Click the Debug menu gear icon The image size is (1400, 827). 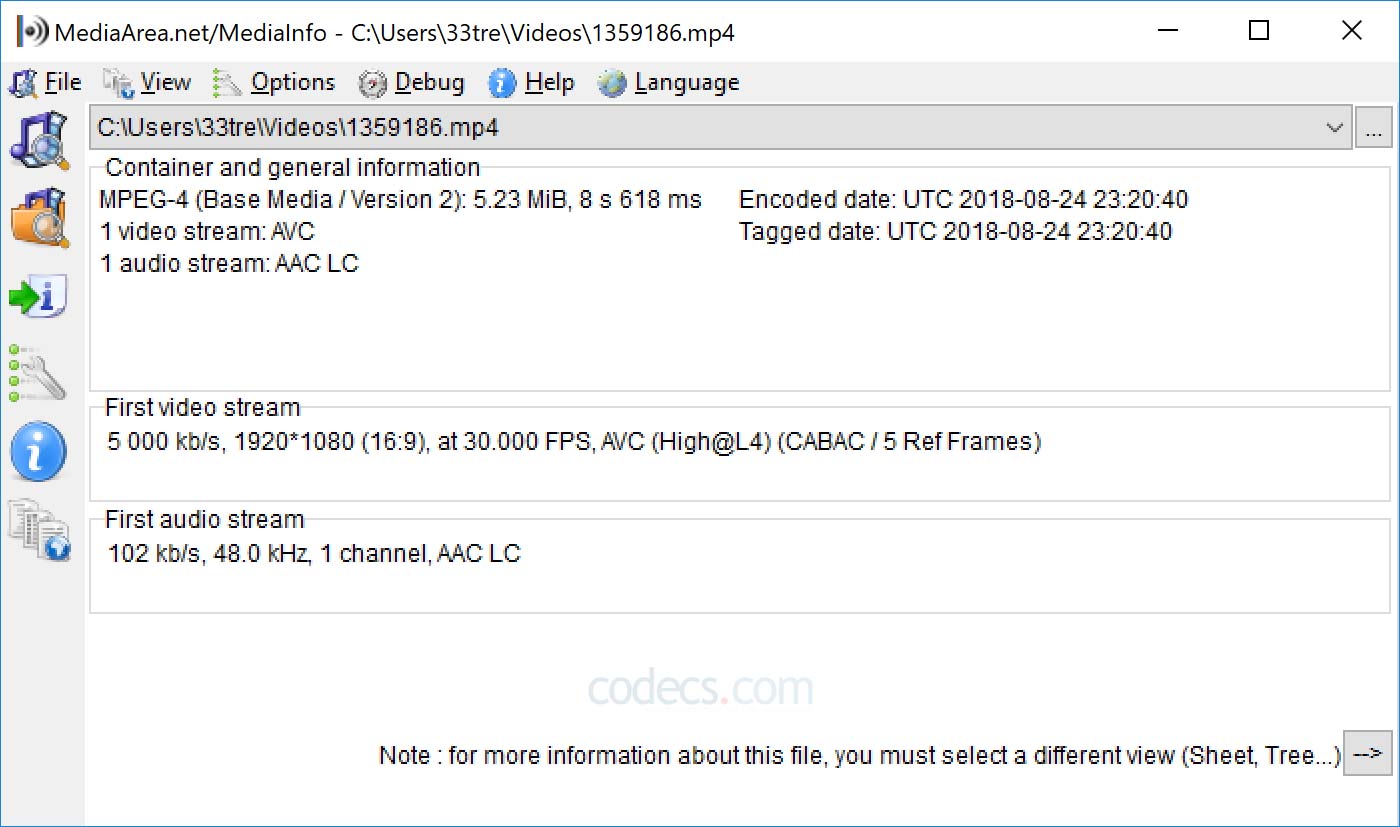point(372,83)
